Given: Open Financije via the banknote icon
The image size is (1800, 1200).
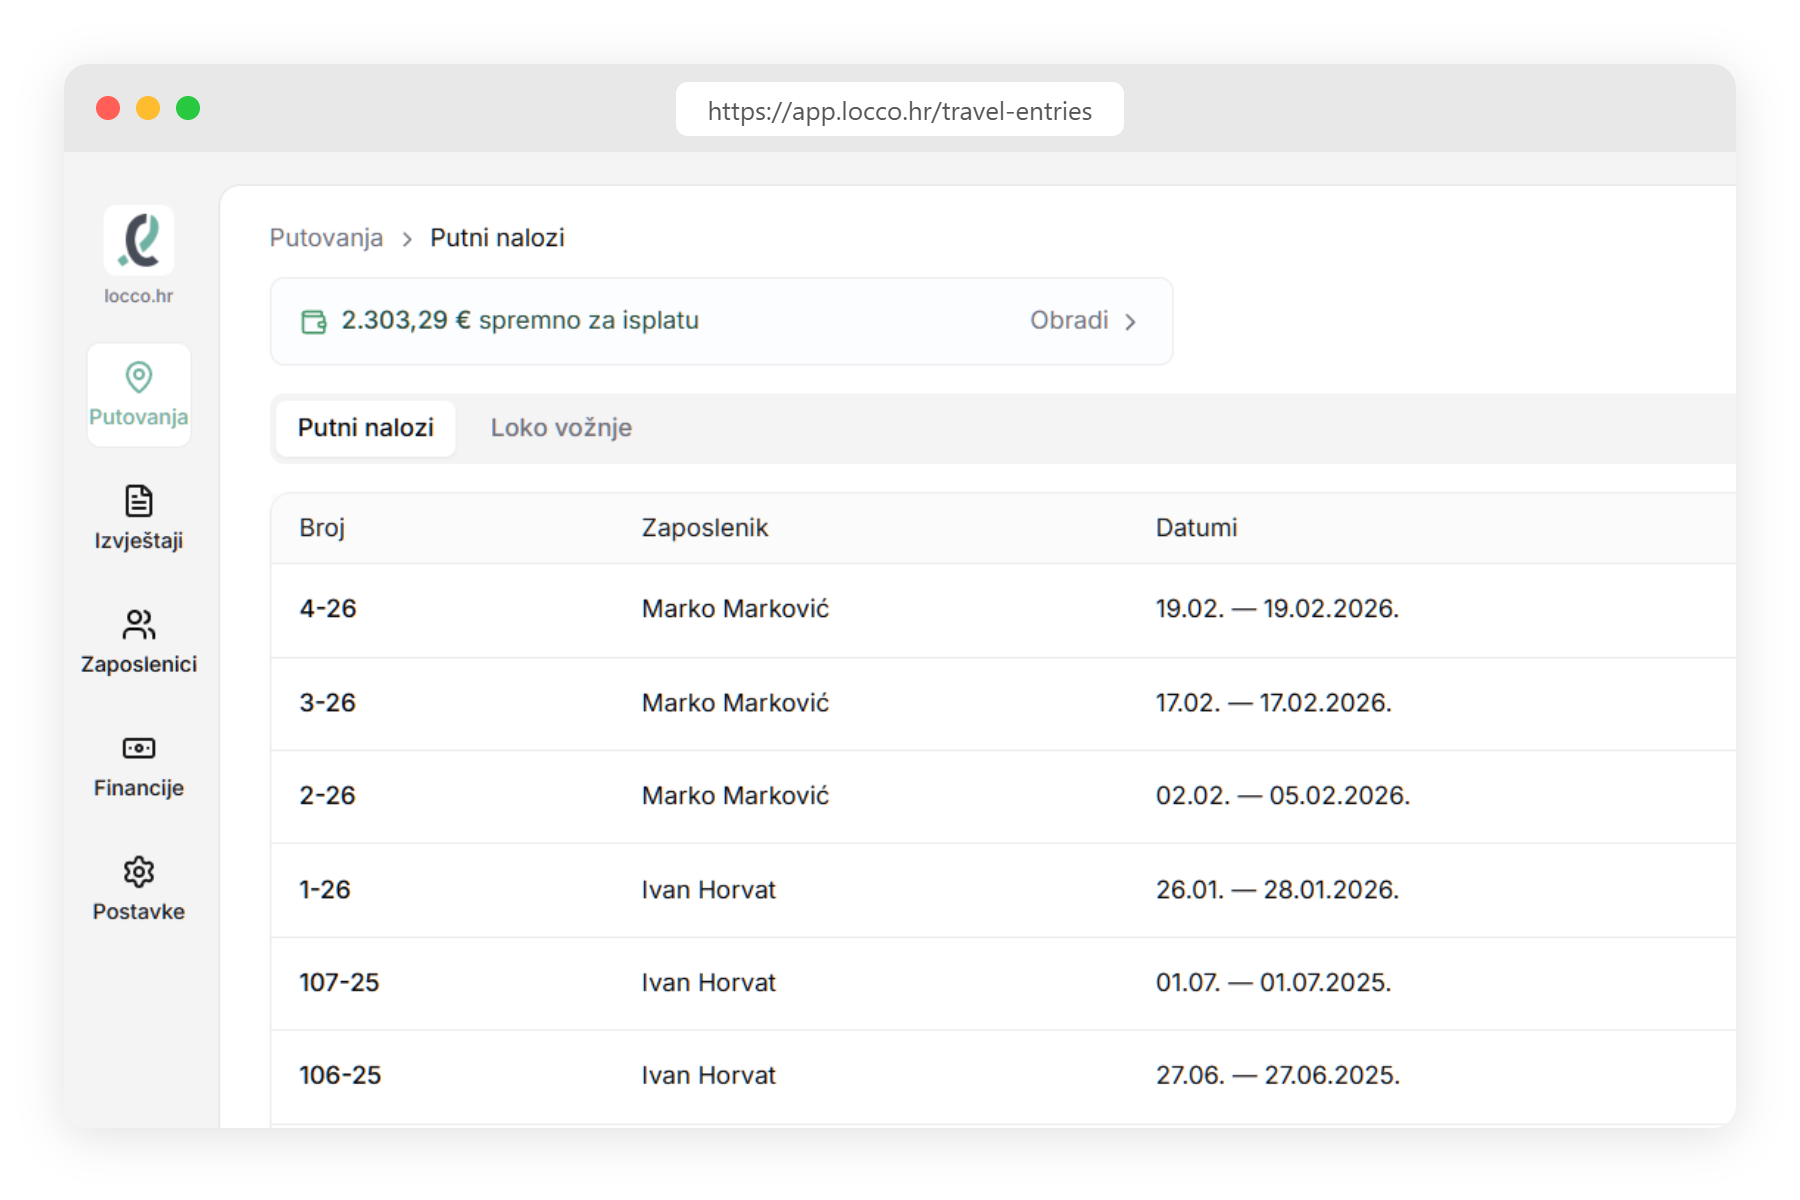Looking at the screenshot, I should pyautogui.click(x=139, y=748).
